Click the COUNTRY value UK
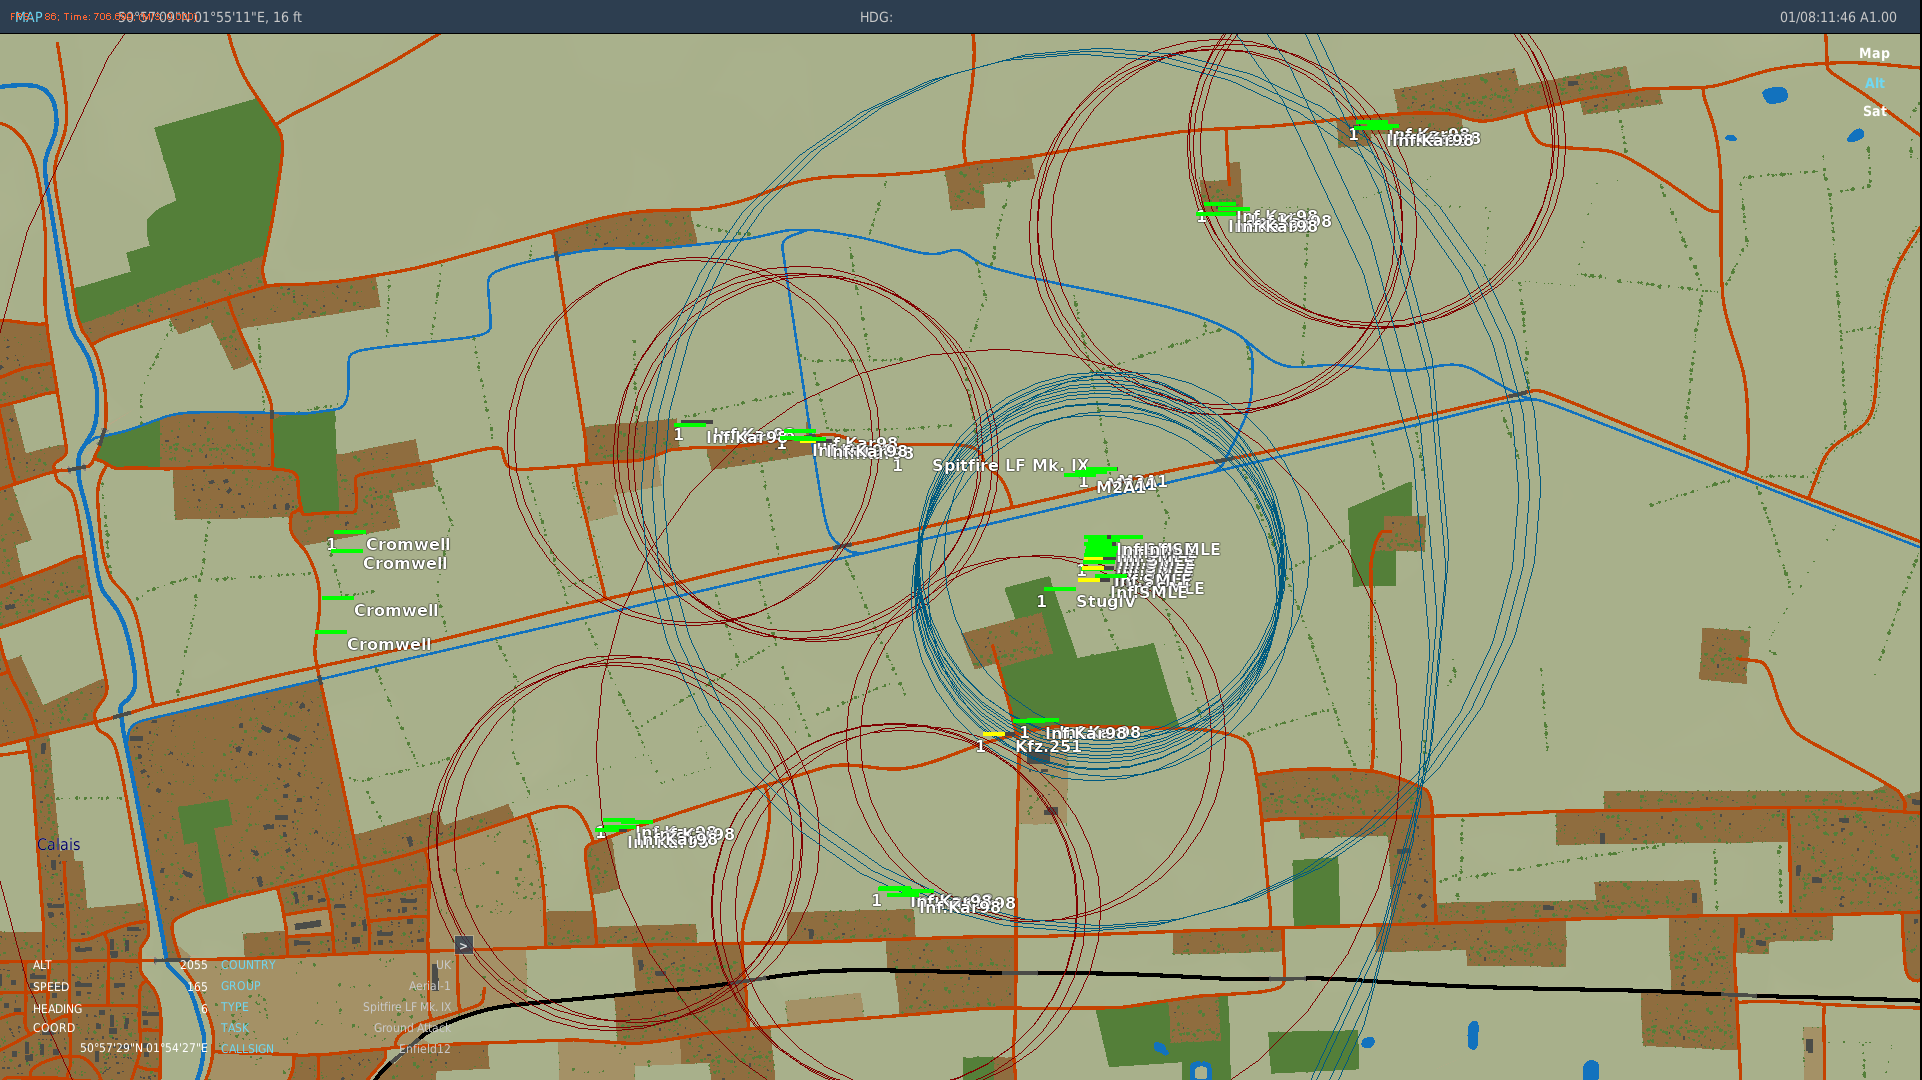Viewport: 1922px width, 1080px height. click(x=443, y=965)
